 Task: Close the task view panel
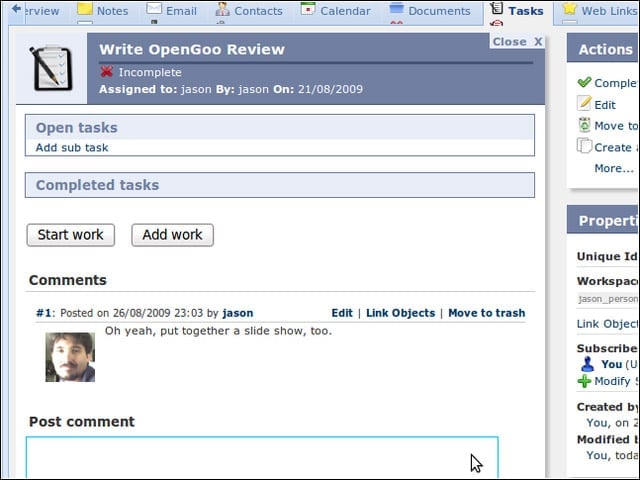[517, 42]
